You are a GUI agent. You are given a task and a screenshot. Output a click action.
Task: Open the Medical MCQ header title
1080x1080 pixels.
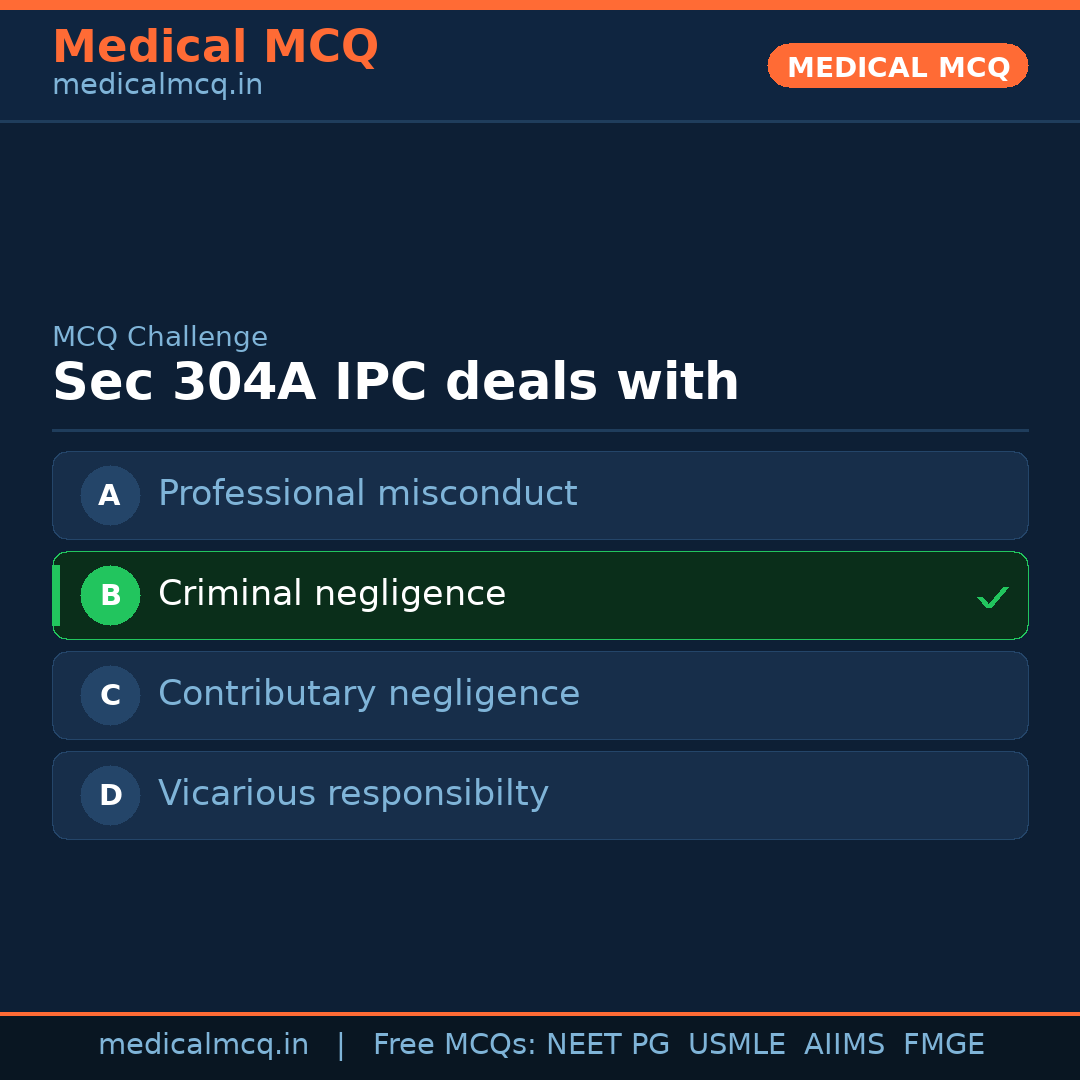pos(215,47)
